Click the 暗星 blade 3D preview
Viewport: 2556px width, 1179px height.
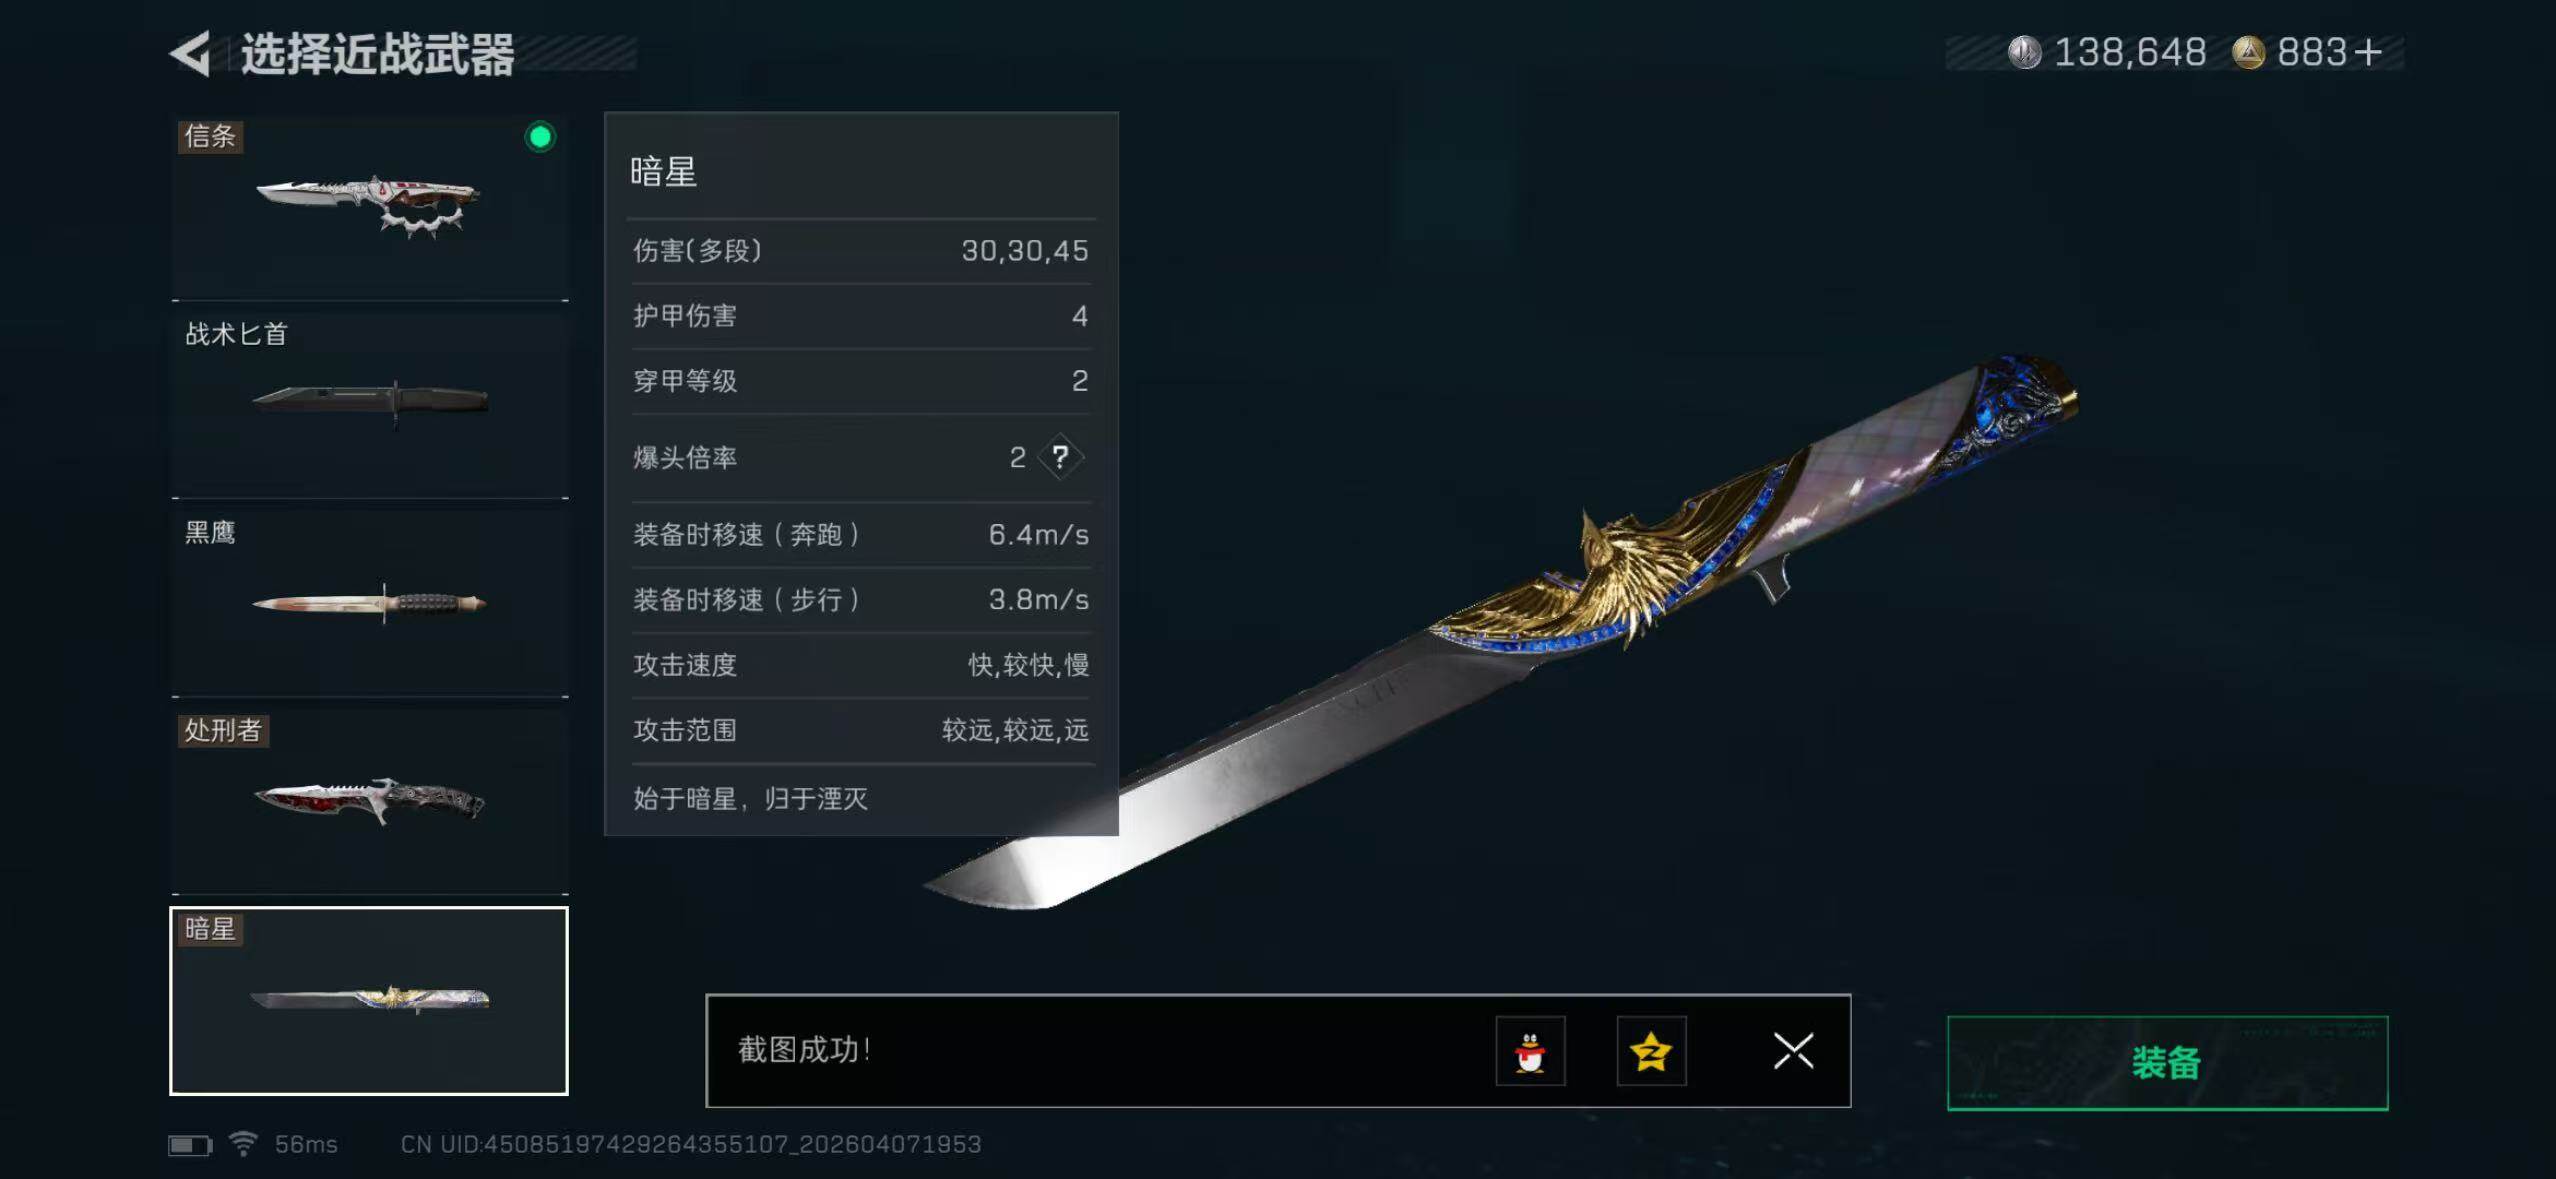tap(1500, 632)
